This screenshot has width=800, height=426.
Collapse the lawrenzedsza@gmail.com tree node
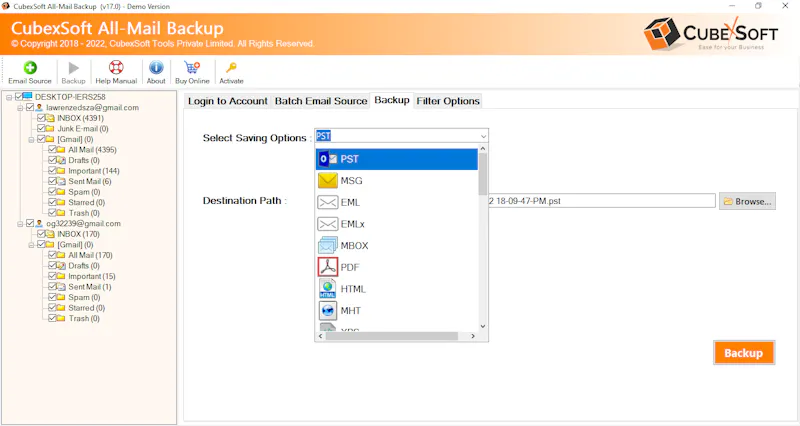[20, 108]
